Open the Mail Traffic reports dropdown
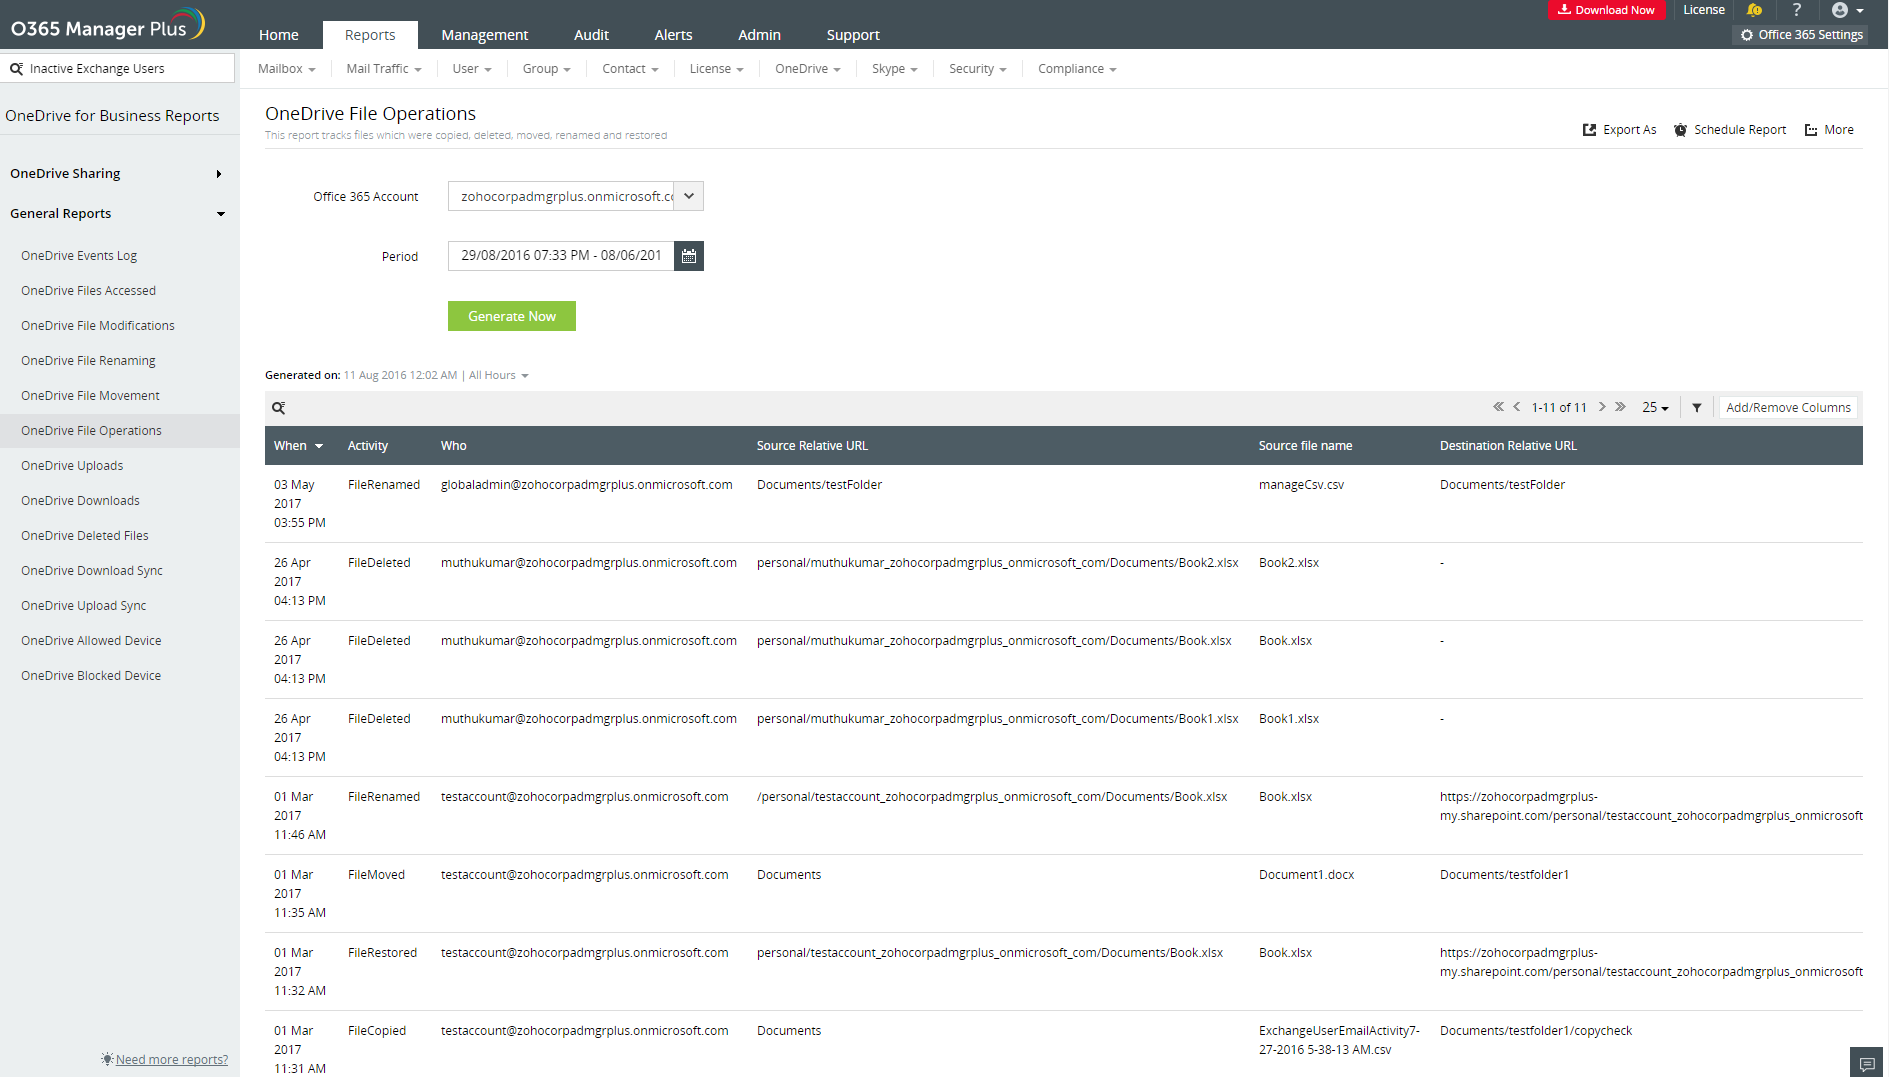The width and height of the screenshot is (1889, 1077). pos(384,69)
